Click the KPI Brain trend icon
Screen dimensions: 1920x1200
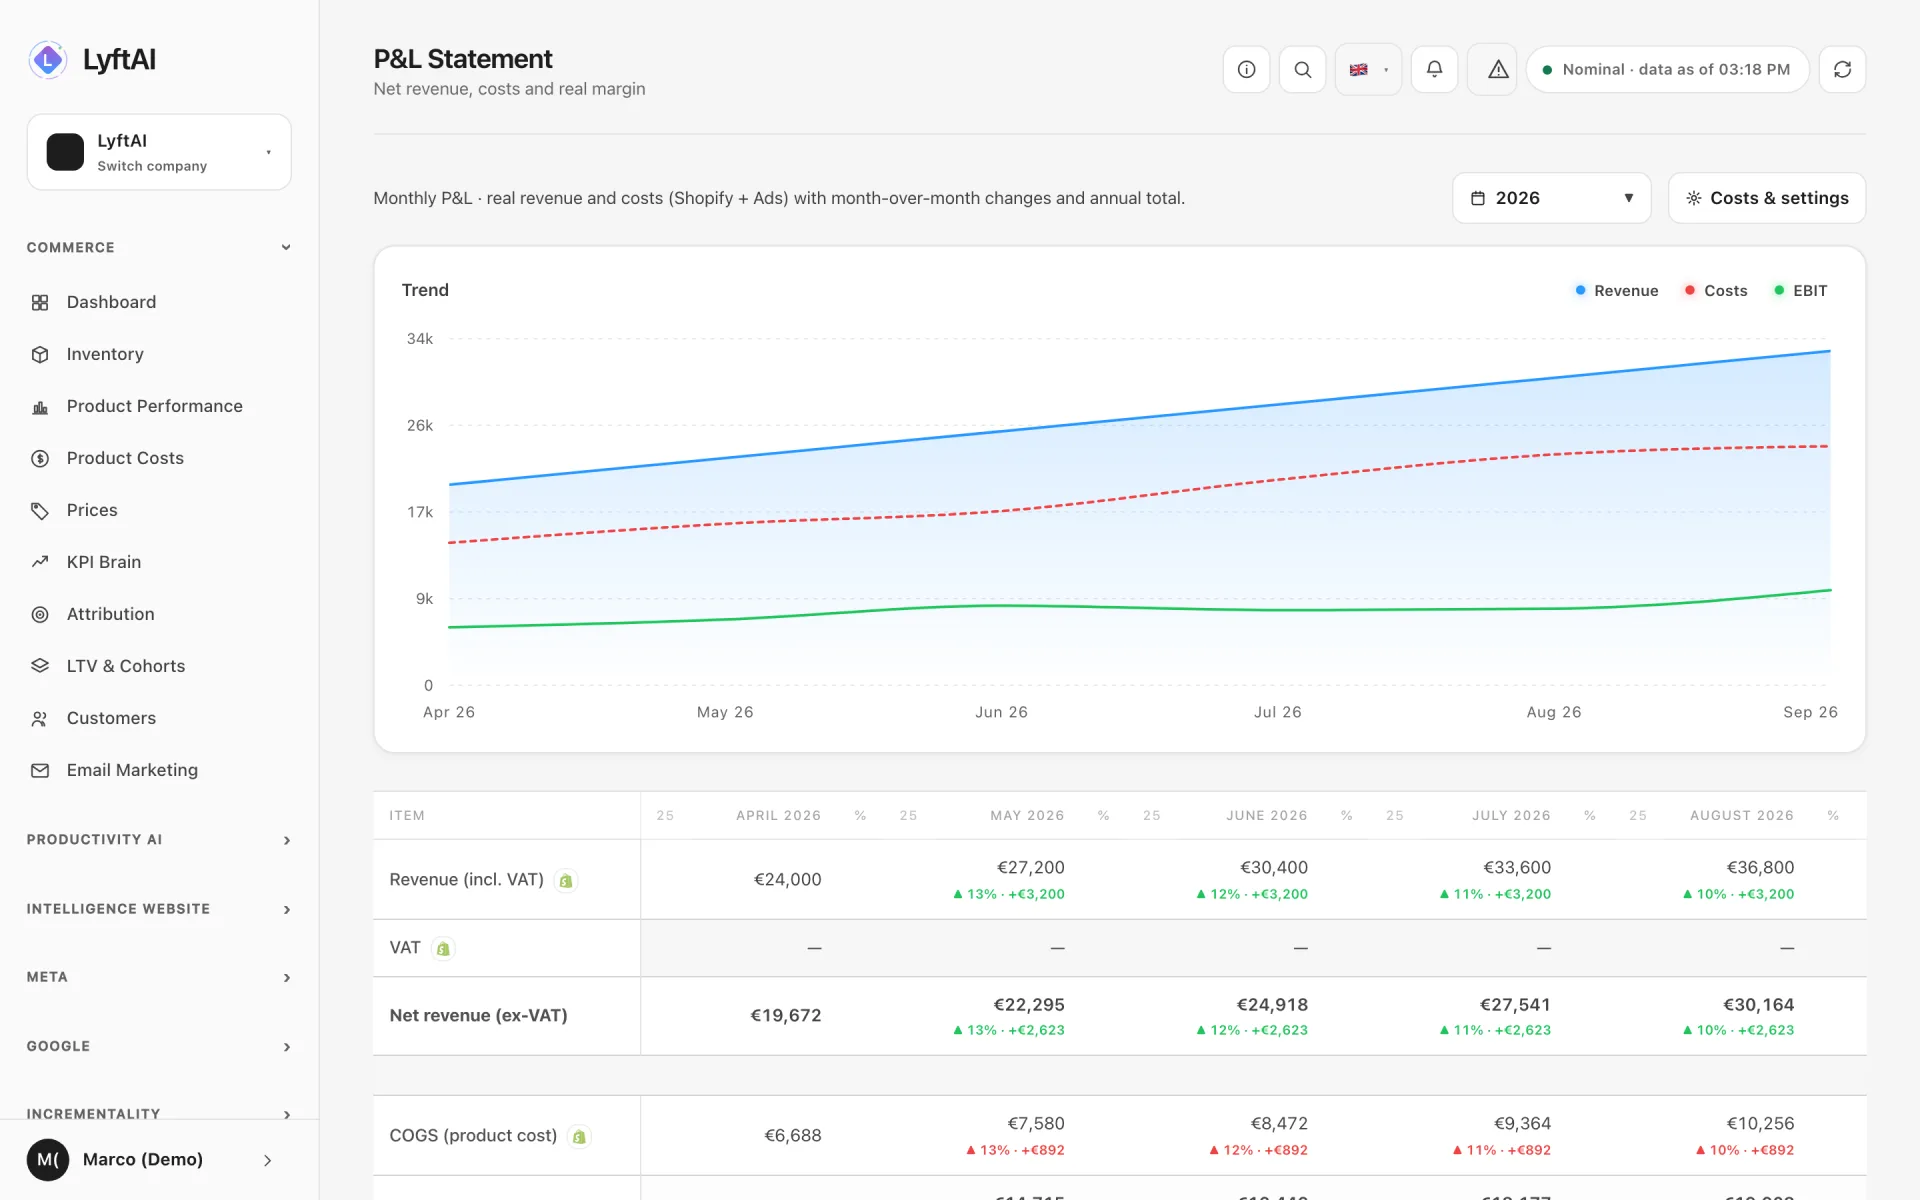pos(40,562)
